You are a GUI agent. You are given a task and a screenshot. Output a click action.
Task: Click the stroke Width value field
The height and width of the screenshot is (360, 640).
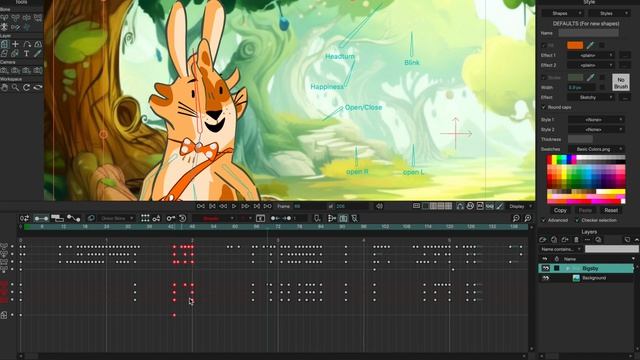tap(581, 87)
